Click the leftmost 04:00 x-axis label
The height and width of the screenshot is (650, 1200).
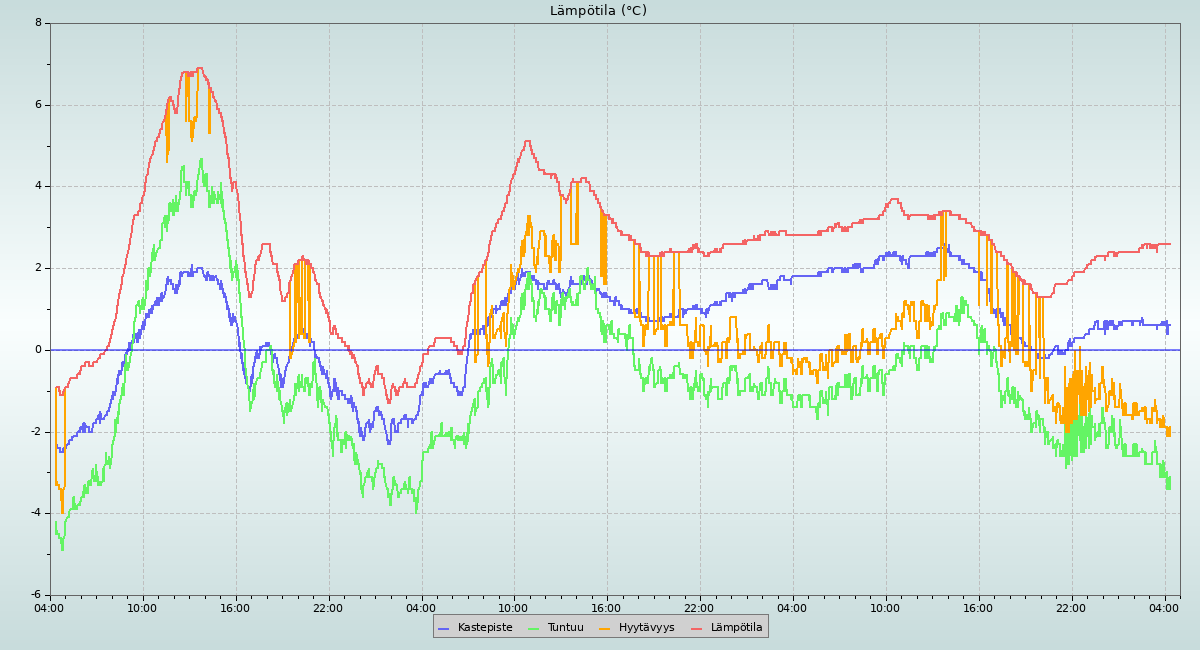(x=49, y=608)
